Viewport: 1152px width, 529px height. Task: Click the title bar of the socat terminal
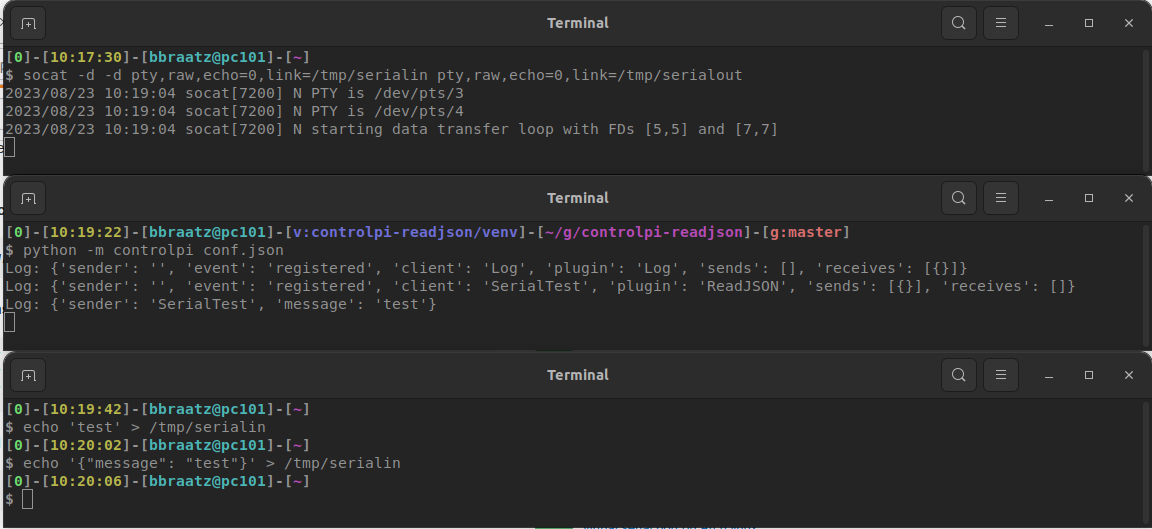(577, 24)
